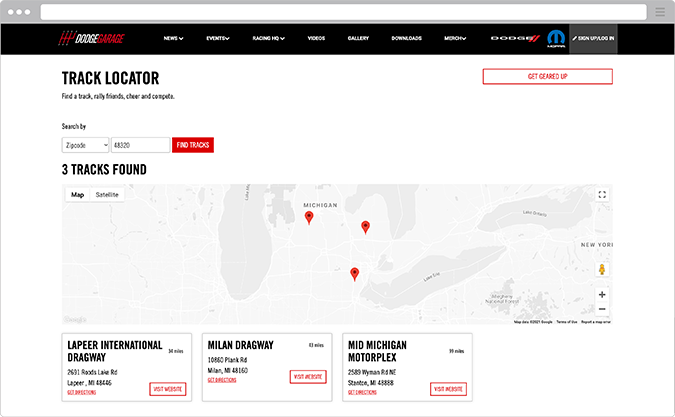Viewport: 675px width, 417px height.
Task: Go to the Gallery page
Action: pyautogui.click(x=358, y=38)
